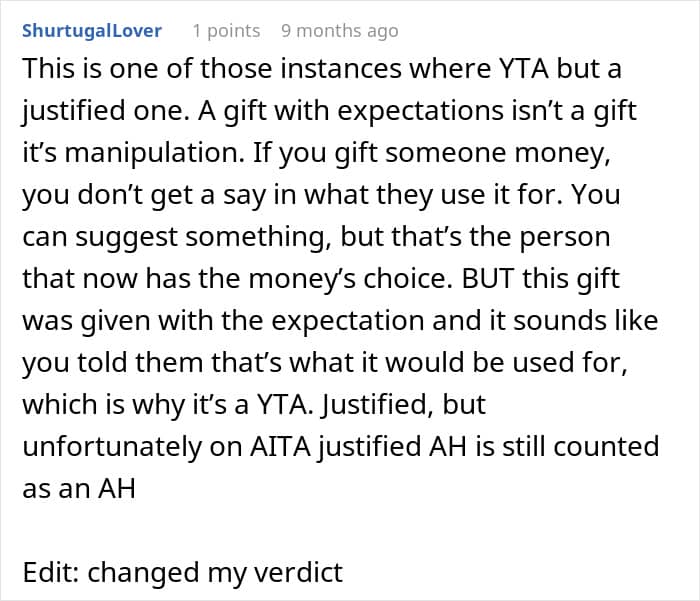The width and height of the screenshot is (700, 601).
Task: Click the word "manipulation" in the comment
Action: (155, 153)
